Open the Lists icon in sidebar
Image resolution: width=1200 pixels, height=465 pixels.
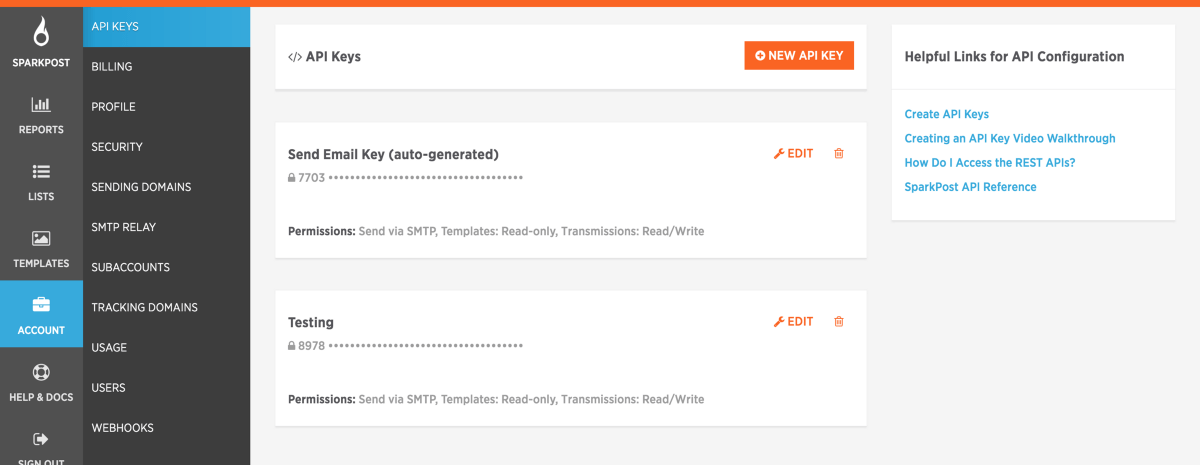pyautogui.click(x=41, y=171)
